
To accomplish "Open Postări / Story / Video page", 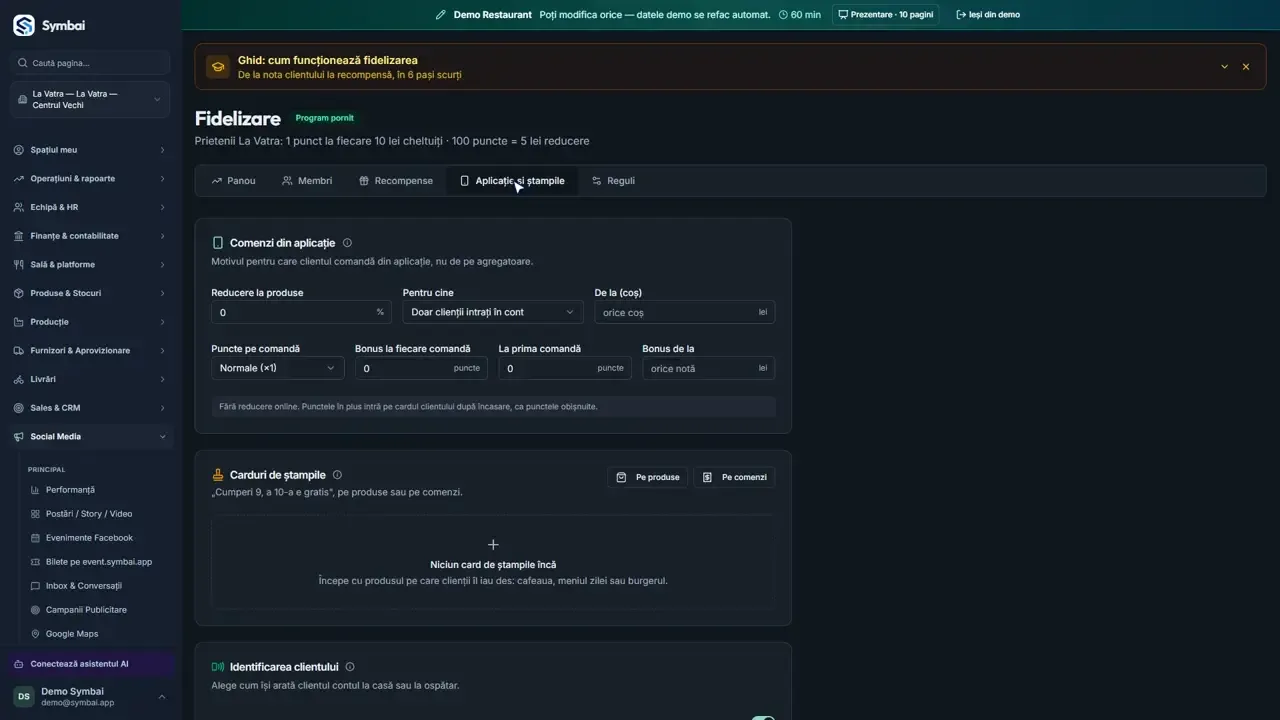I will click(89, 514).
